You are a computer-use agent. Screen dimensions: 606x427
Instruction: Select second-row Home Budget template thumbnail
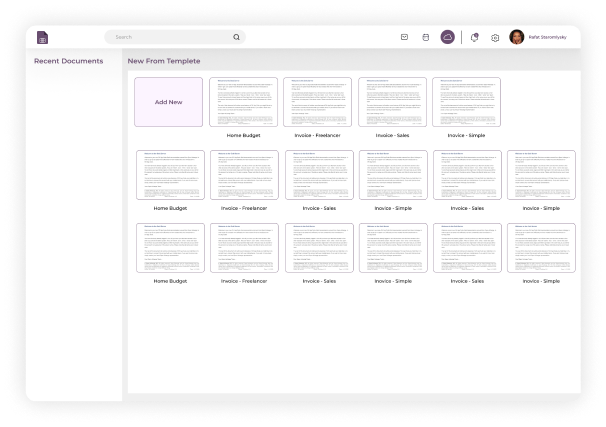[170, 175]
